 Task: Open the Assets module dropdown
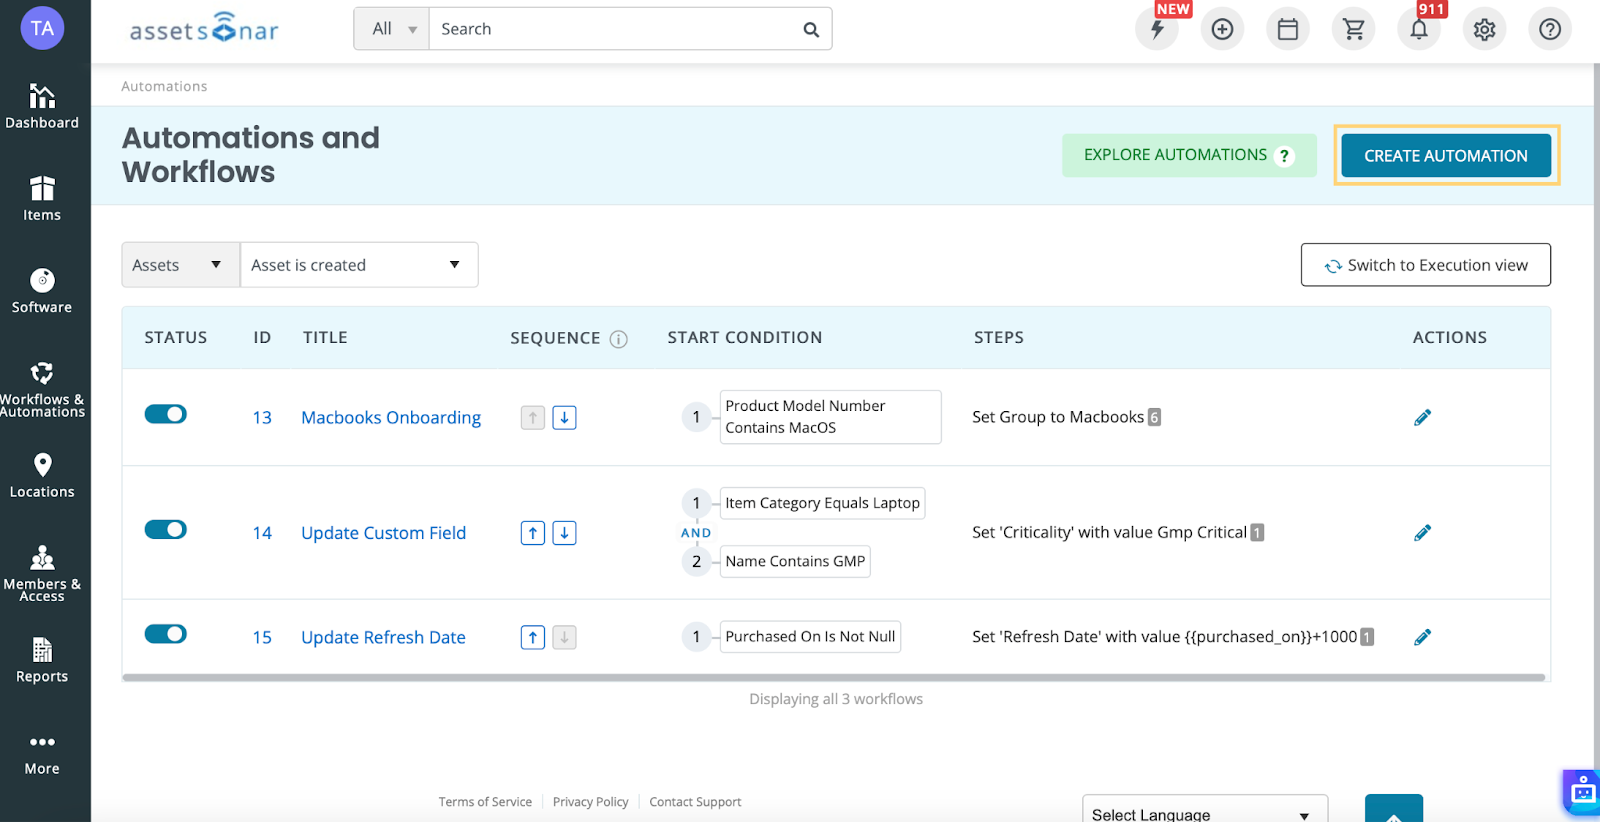pyautogui.click(x=181, y=265)
